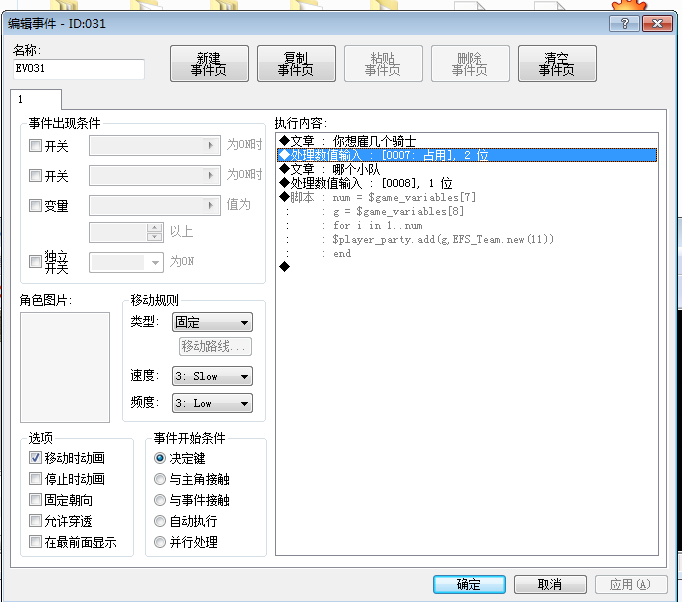Open the second 开关 selector arrow
Screen dimensions: 682x602
tap(211, 175)
